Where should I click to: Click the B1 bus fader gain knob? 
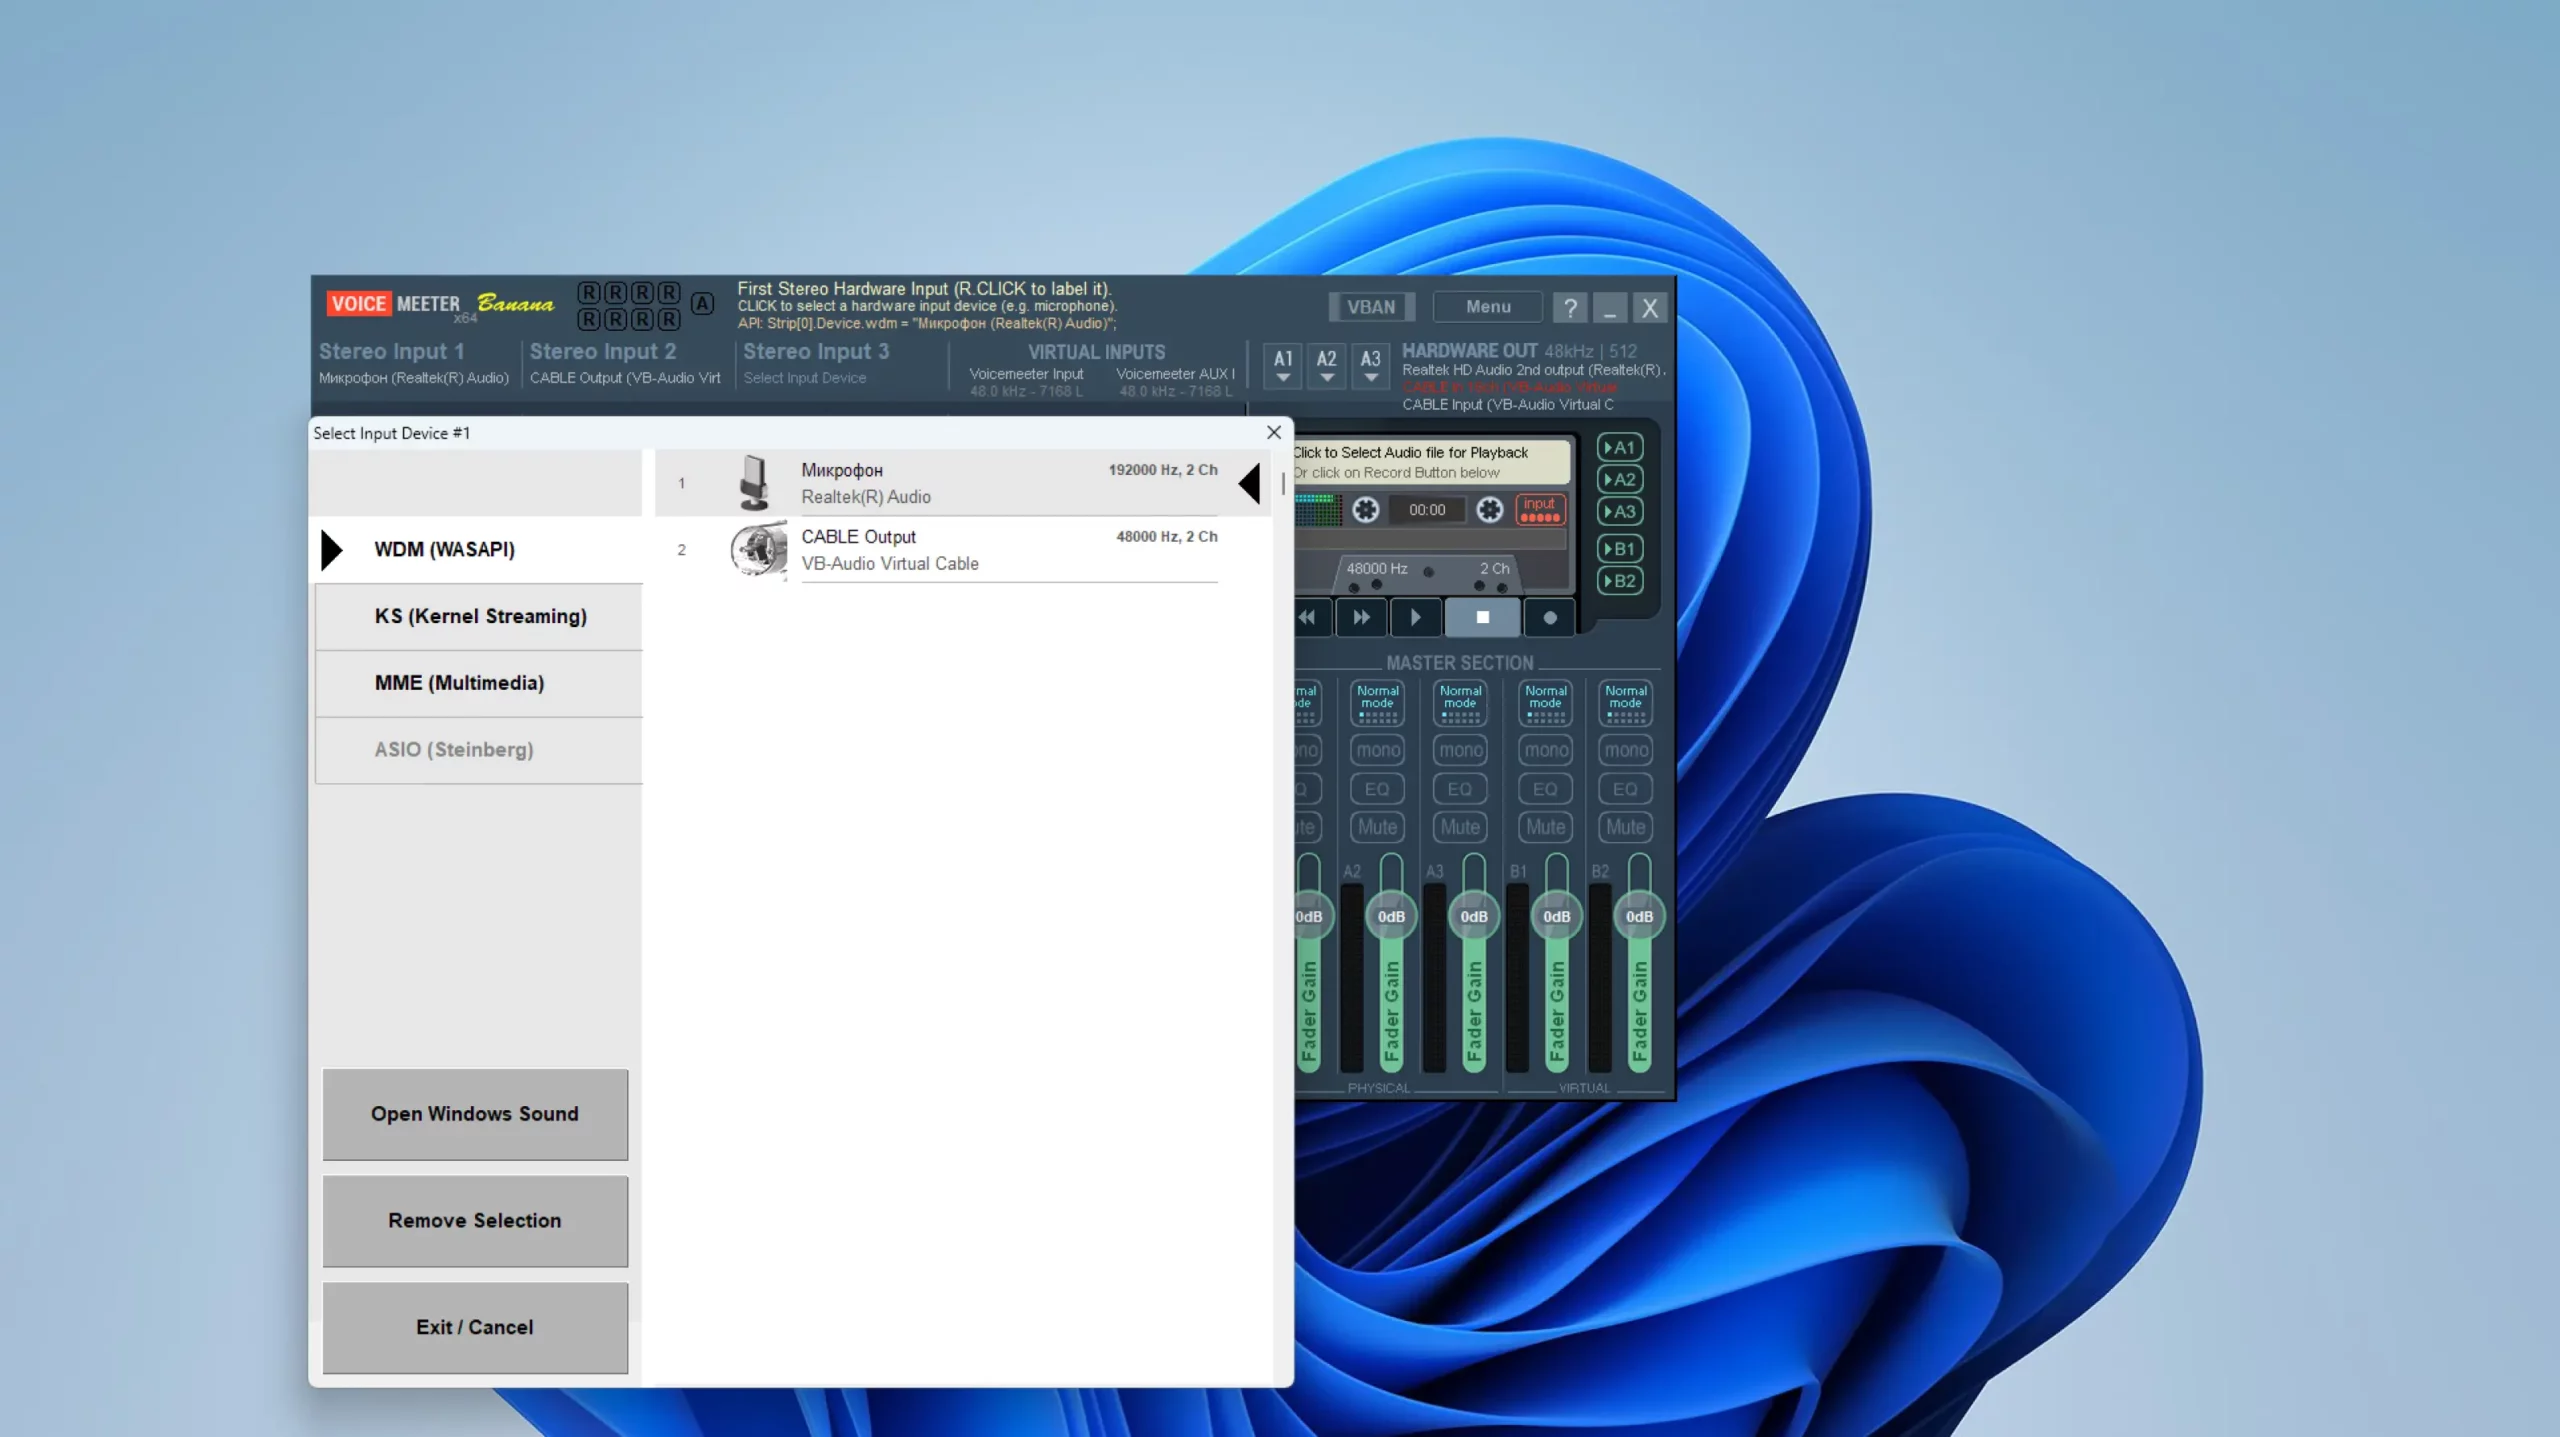click(x=1556, y=916)
